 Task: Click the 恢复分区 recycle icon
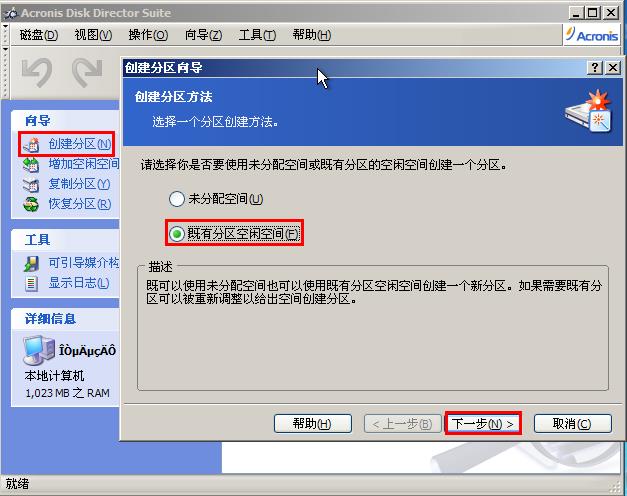31,204
